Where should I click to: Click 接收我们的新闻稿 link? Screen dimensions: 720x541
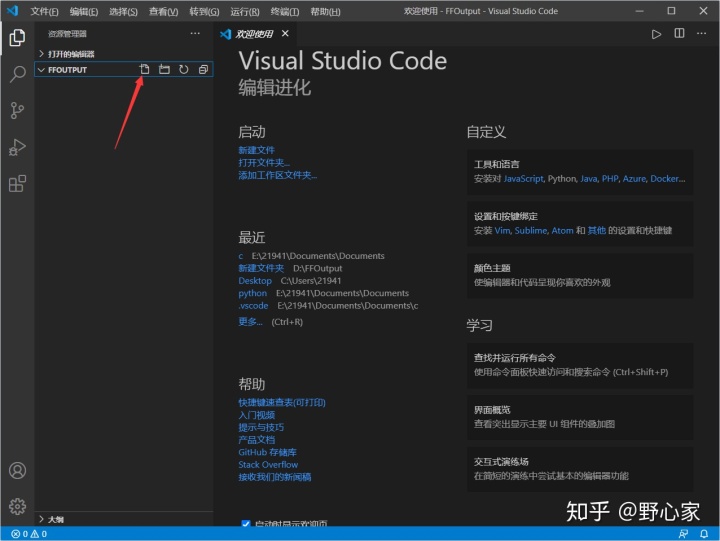pos(275,477)
